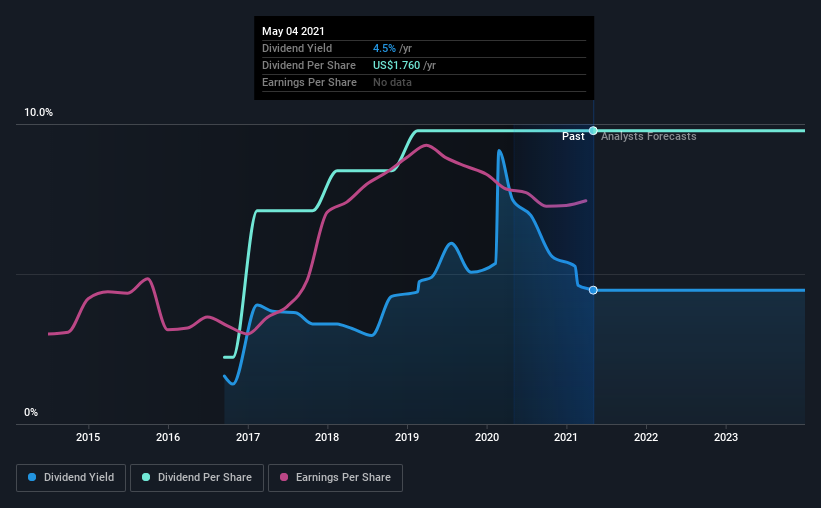Screen dimensions: 821x508
Task: Select the Dividend Per Share data point marker
Action: [593, 130]
